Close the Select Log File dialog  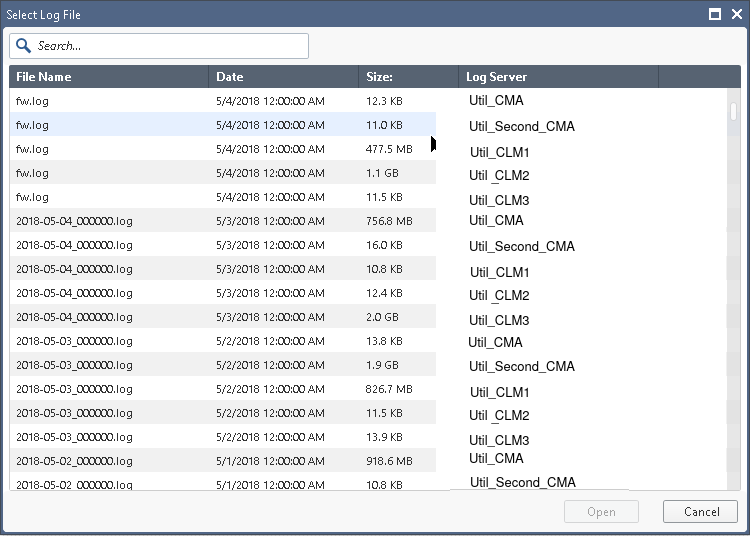(x=737, y=14)
